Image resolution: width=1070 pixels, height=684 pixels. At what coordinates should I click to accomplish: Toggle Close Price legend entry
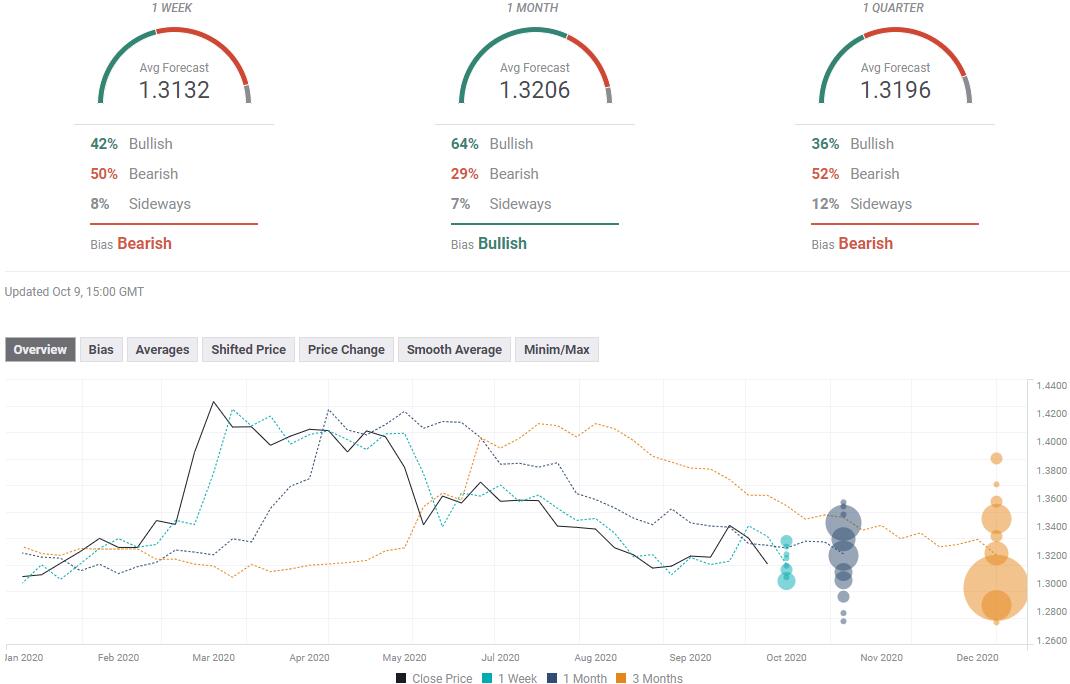tap(435, 678)
